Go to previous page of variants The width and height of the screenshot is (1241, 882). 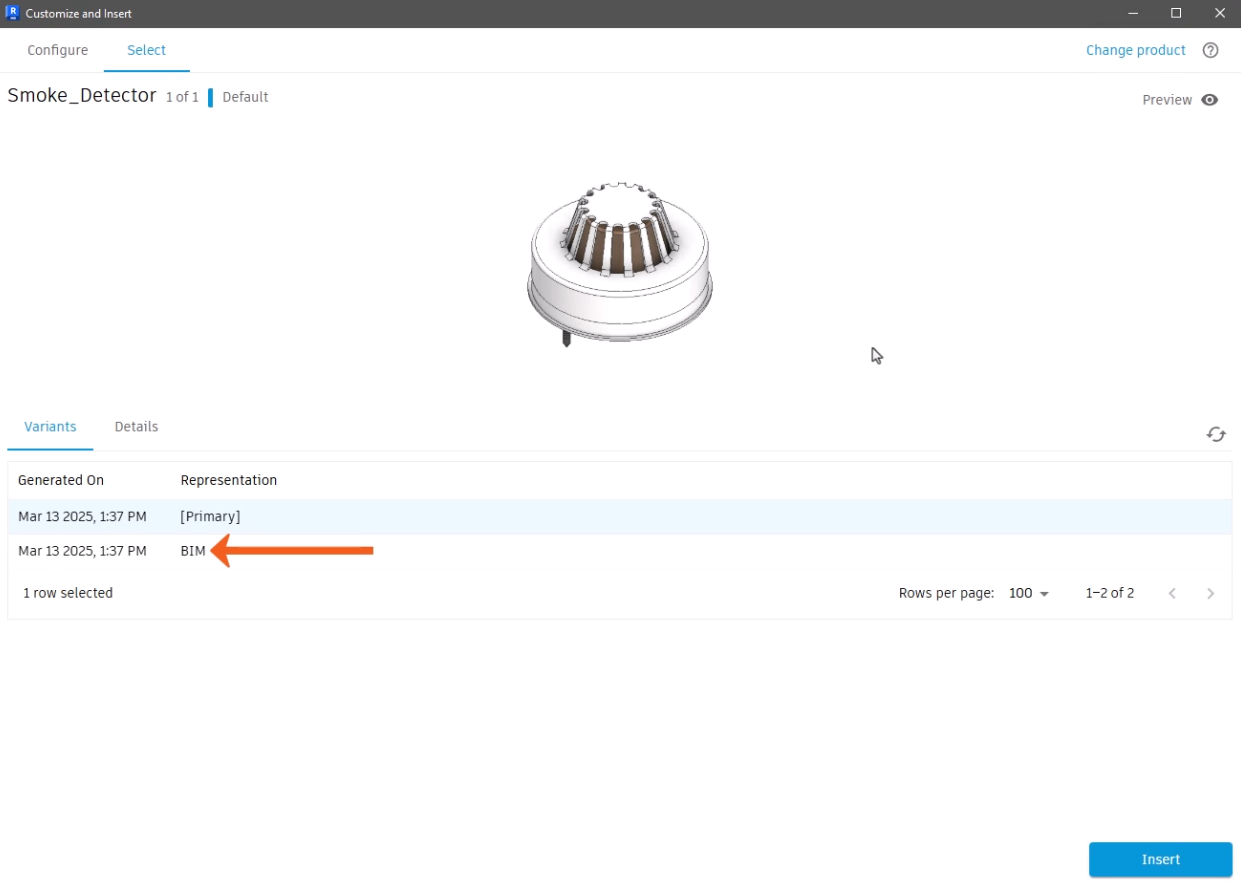tap(1172, 593)
